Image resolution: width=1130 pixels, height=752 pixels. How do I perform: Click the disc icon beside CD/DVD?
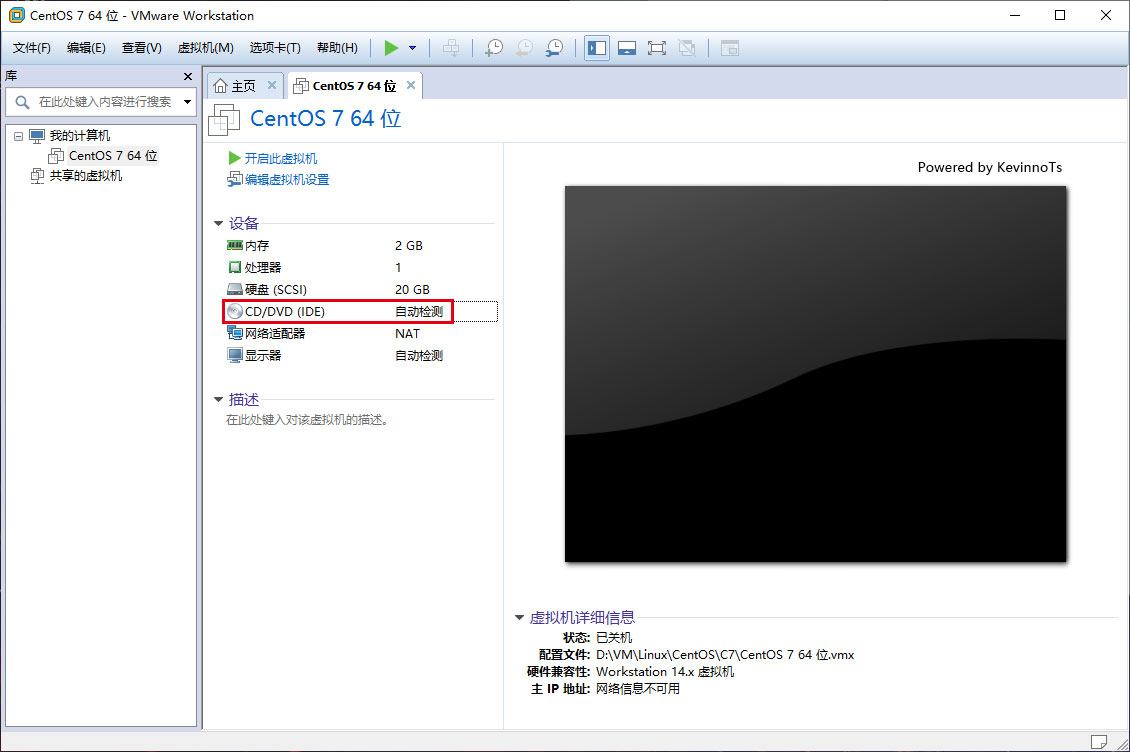pos(235,311)
